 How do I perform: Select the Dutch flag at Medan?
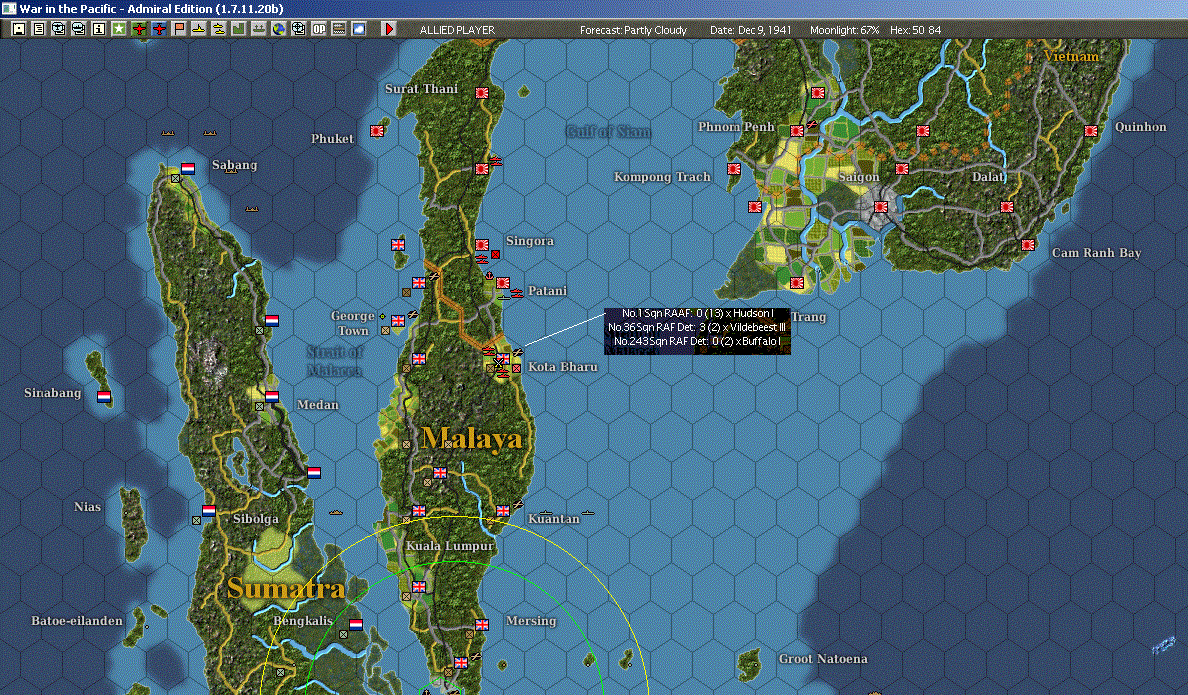[x=272, y=396]
